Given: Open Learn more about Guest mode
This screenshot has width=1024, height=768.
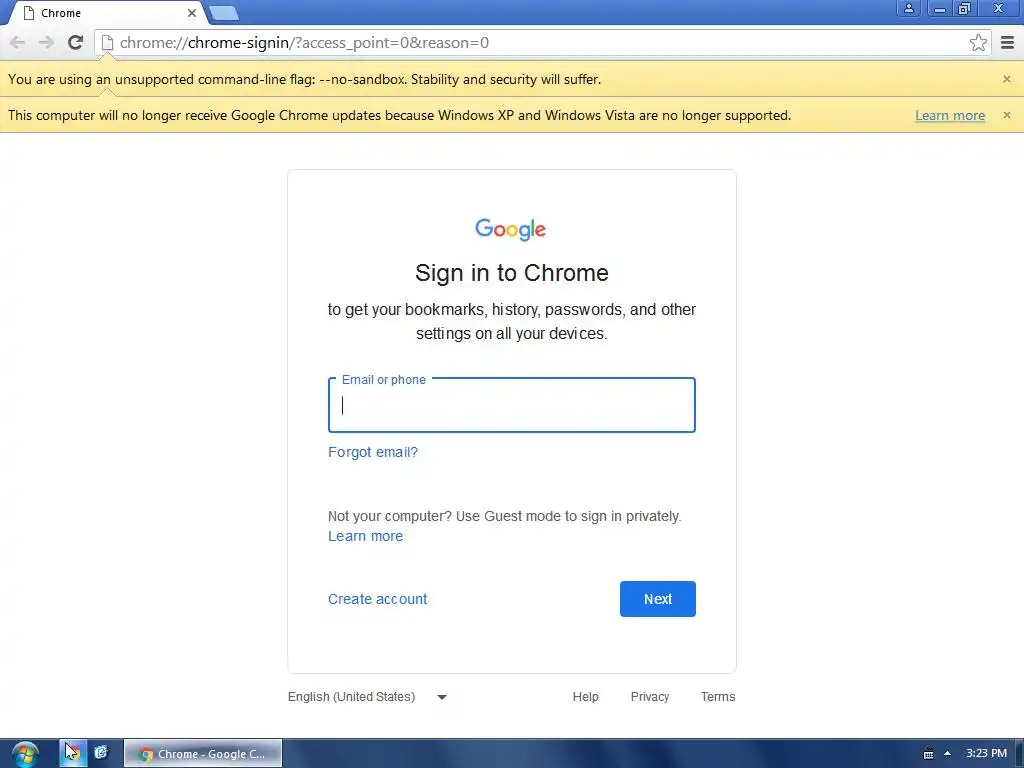Looking at the screenshot, I should 365,536.
